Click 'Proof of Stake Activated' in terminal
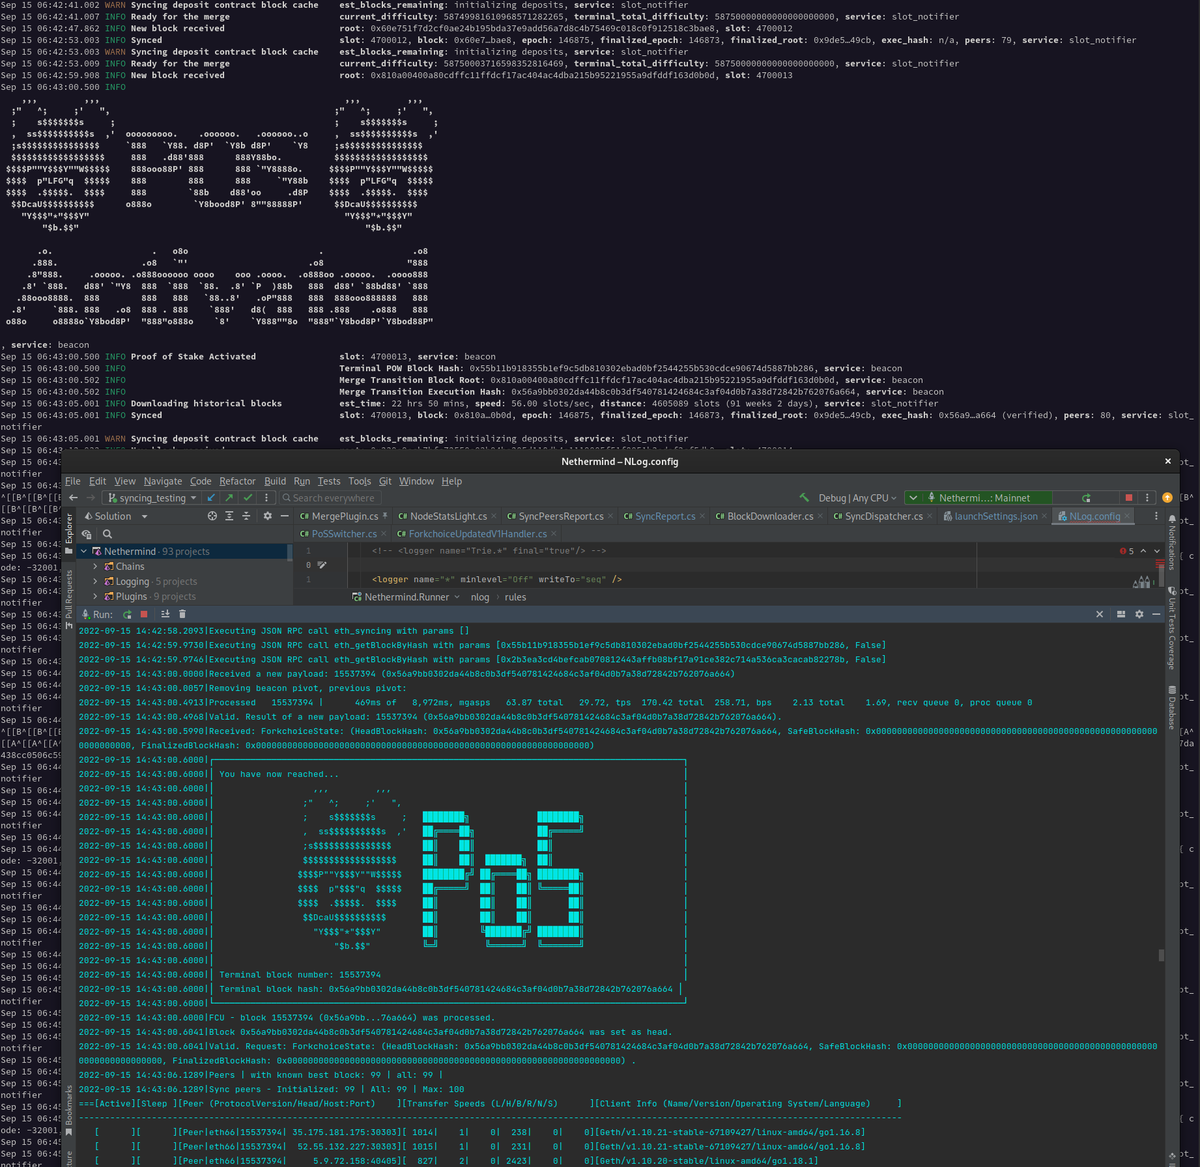This screenshot has width=1200, height=1167. (x=193, y=356)
